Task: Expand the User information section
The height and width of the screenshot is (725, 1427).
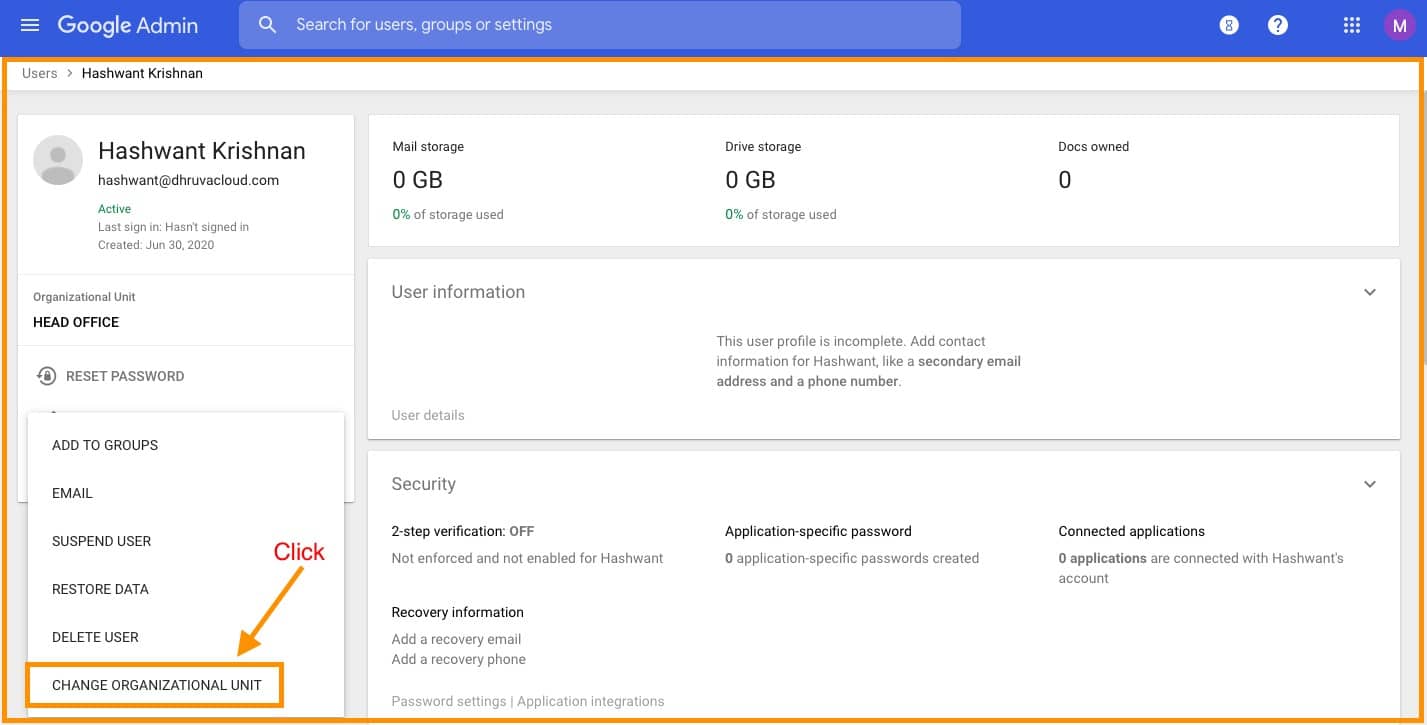Action: click(1369, 292)
